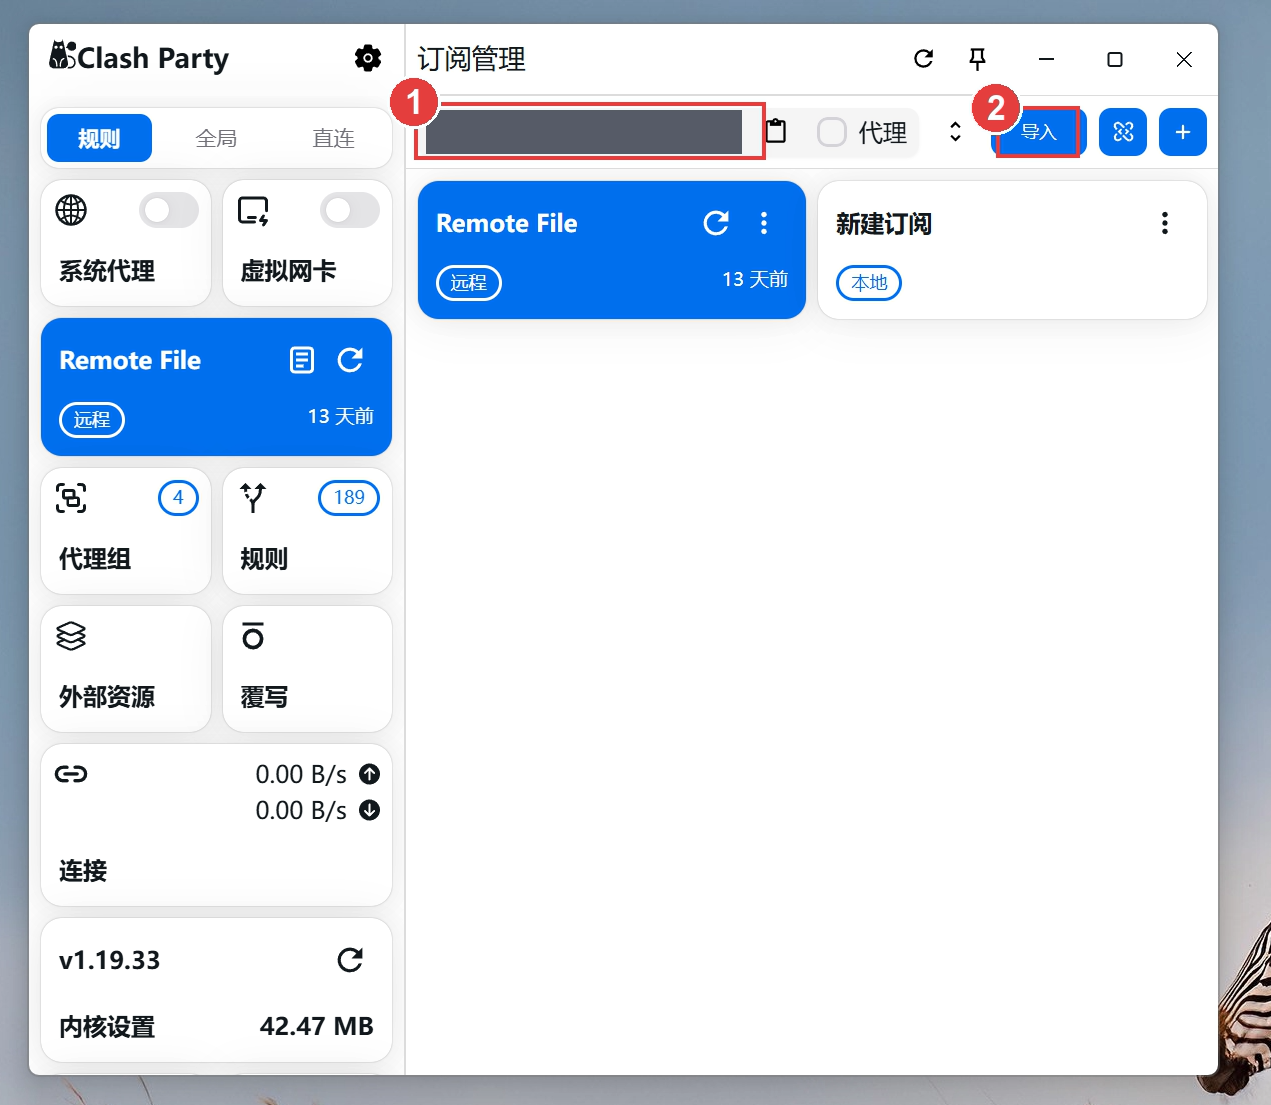Screen dimensions: 1271x1105
Task: Open the Sub-Store icon button
Action: pos(1123,132)
